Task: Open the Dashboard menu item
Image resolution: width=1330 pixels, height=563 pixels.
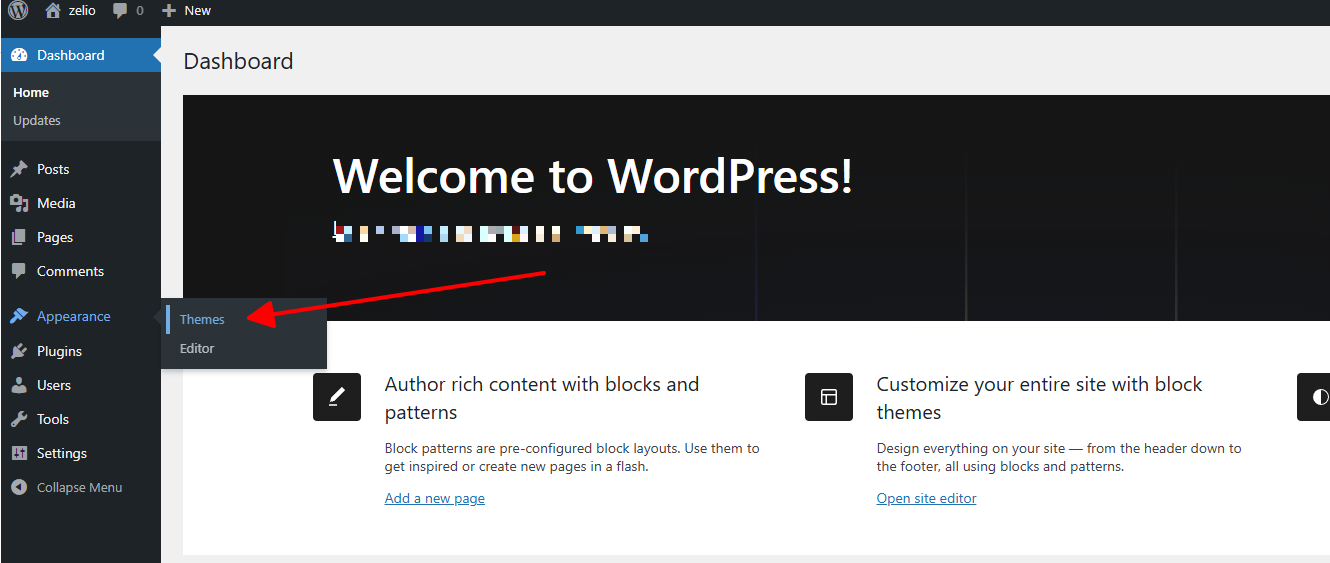Action: [80, 55]
